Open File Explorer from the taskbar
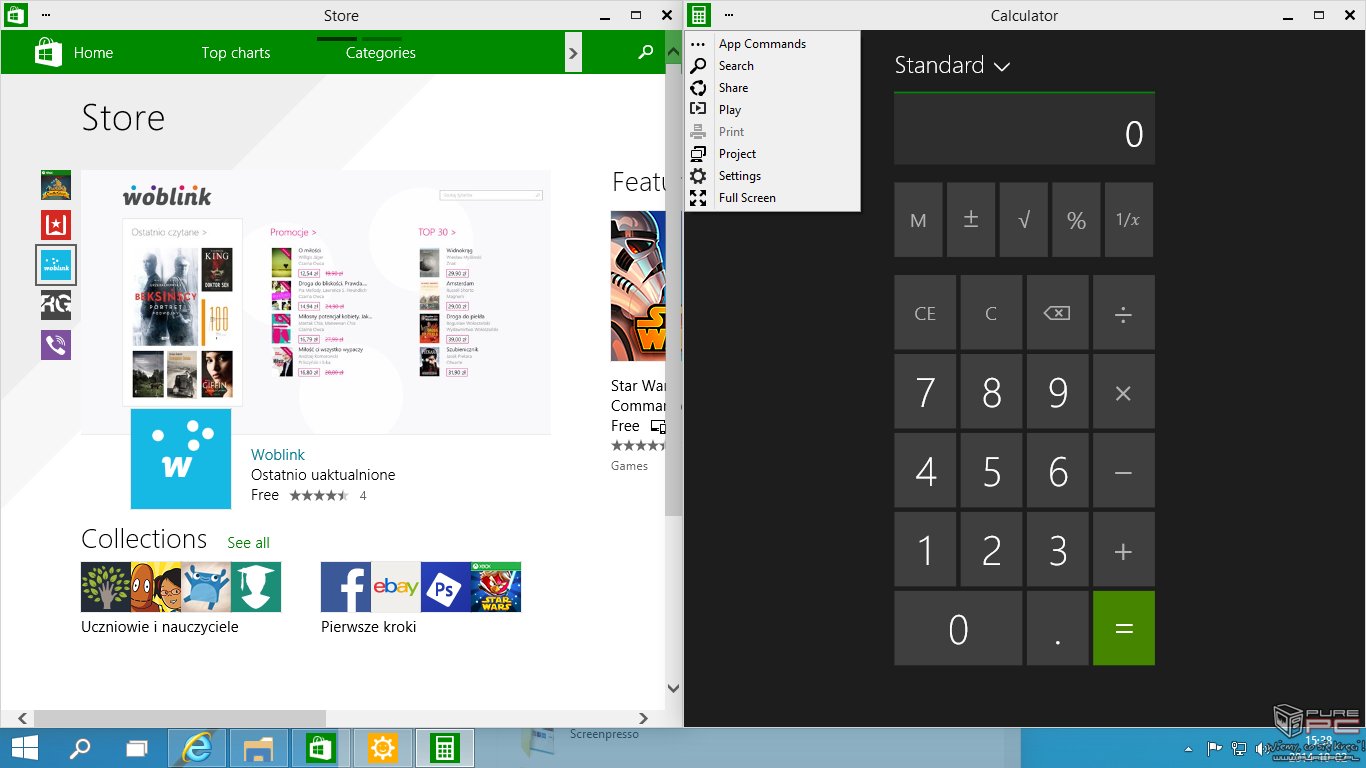Image resolution: width=1366 pixels, height=768 pixels. [259, 748]
